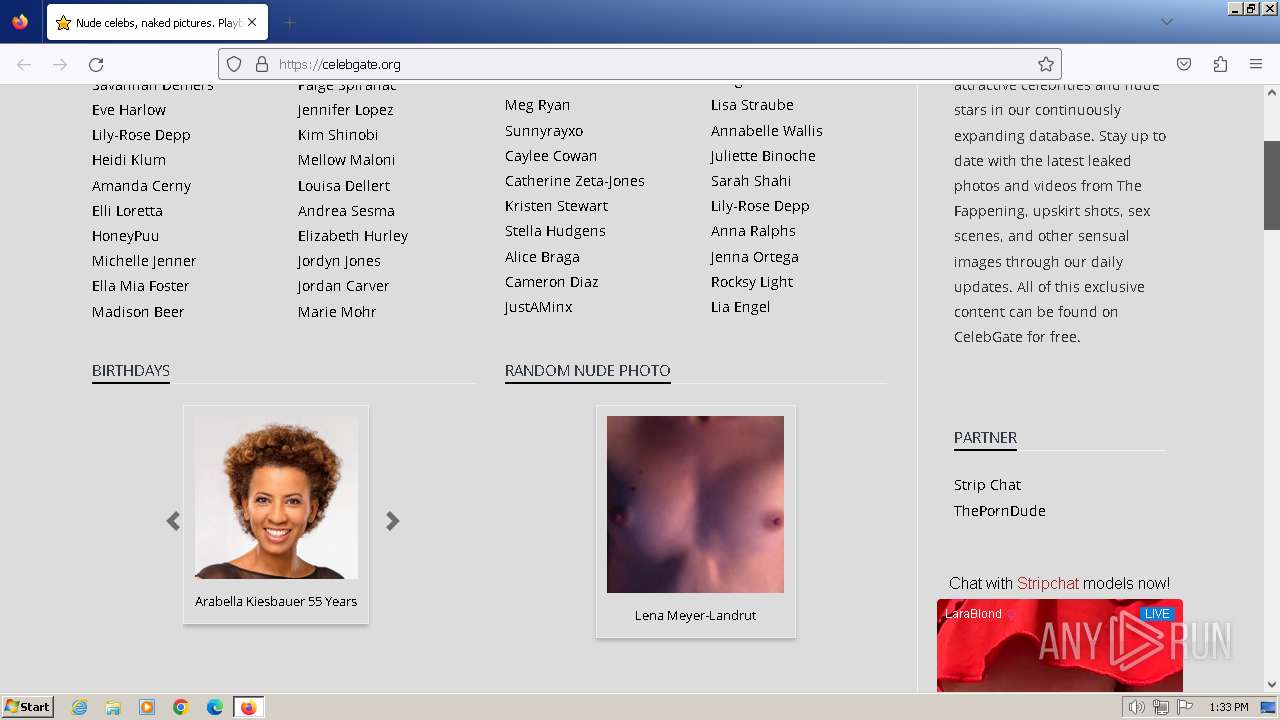Open the Juliette Binoche link

[763, 156]
